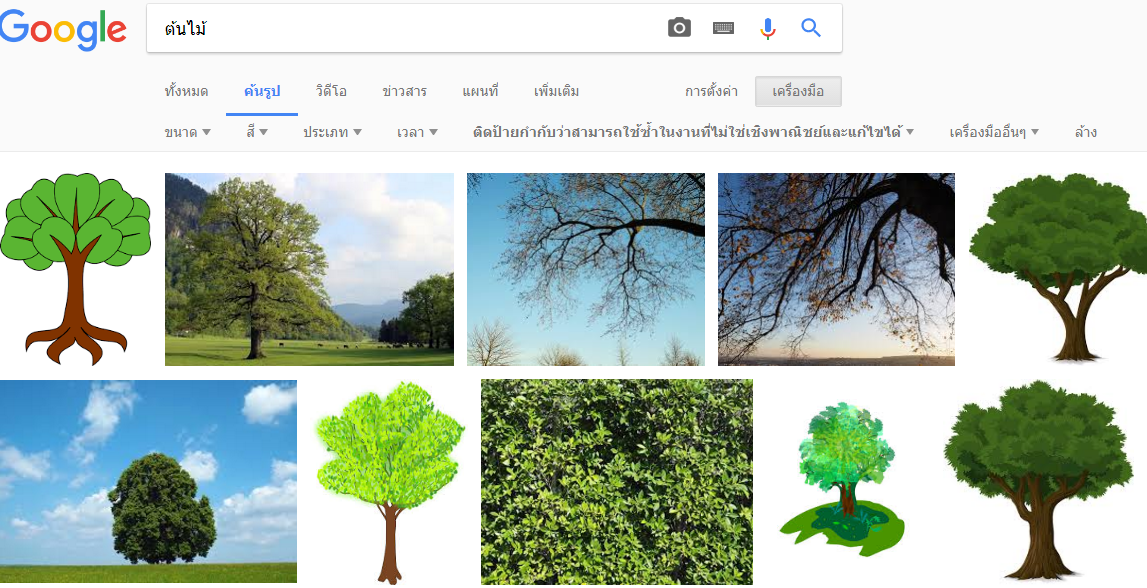Screen dimensions: 1147x588
Task: Expand the ประเภท type filter dropdown
Action: click(x=332, y=132)
